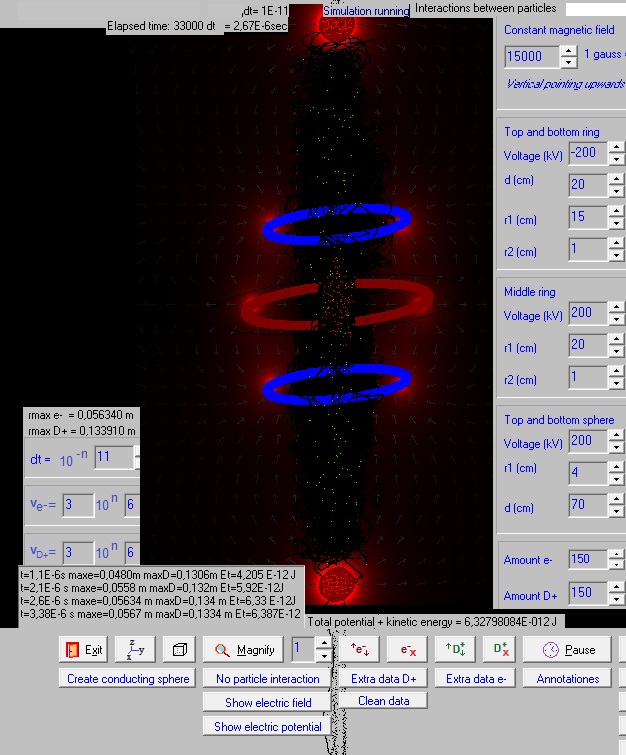
Task: Pause the simulation
Action: click(569, 650)
